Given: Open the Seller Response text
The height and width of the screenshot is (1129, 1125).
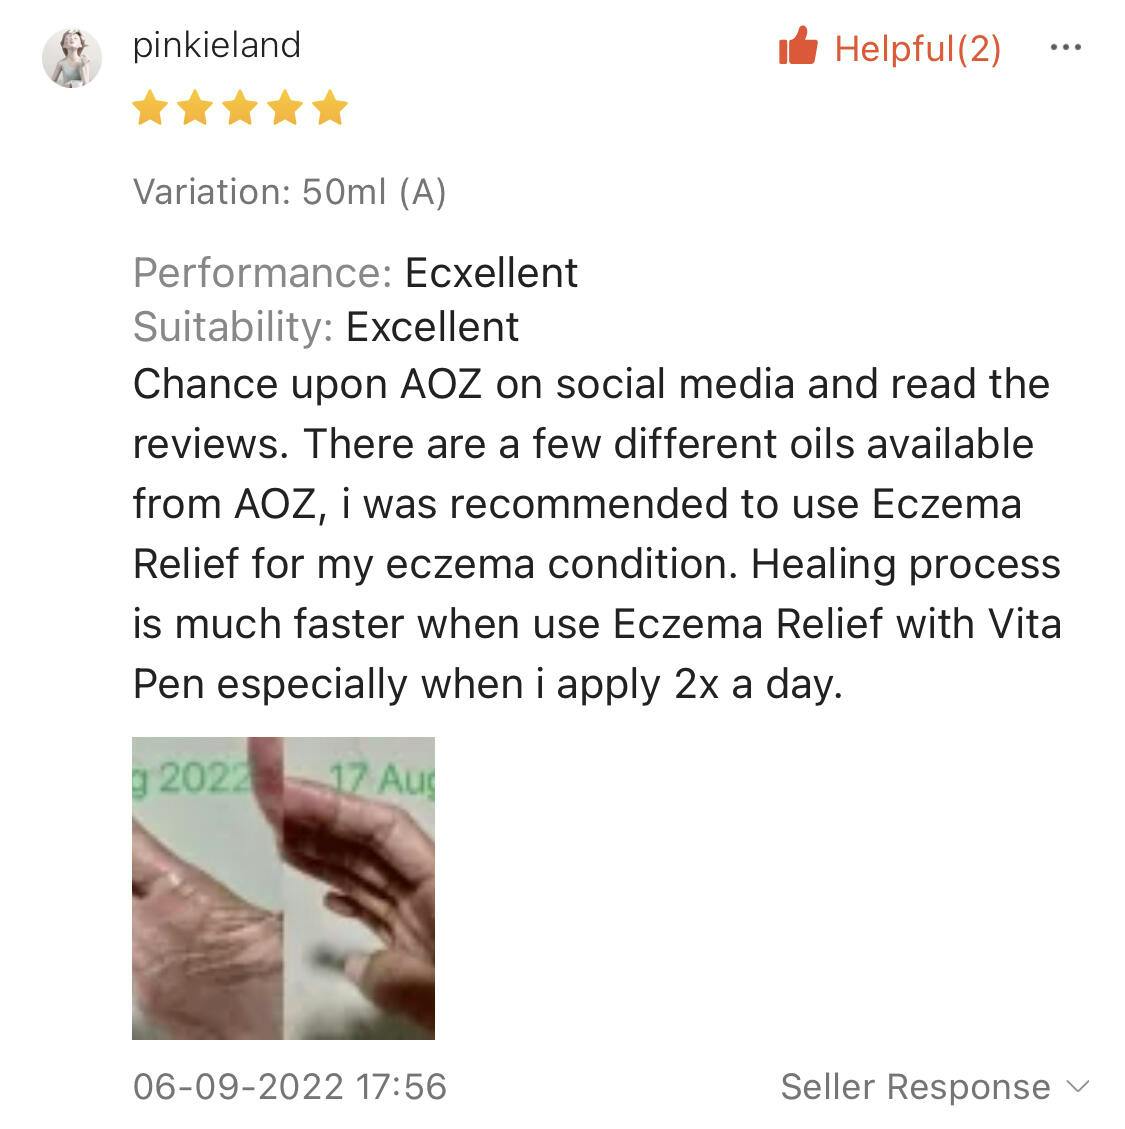Looking at the screenshot, I should pos(915,1086).
